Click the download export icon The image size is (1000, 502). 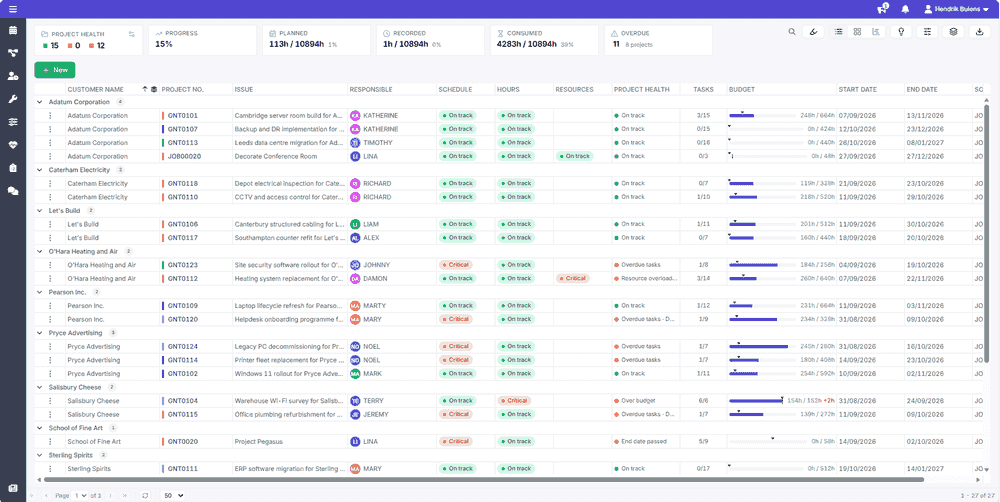click(x=979, y=32)
